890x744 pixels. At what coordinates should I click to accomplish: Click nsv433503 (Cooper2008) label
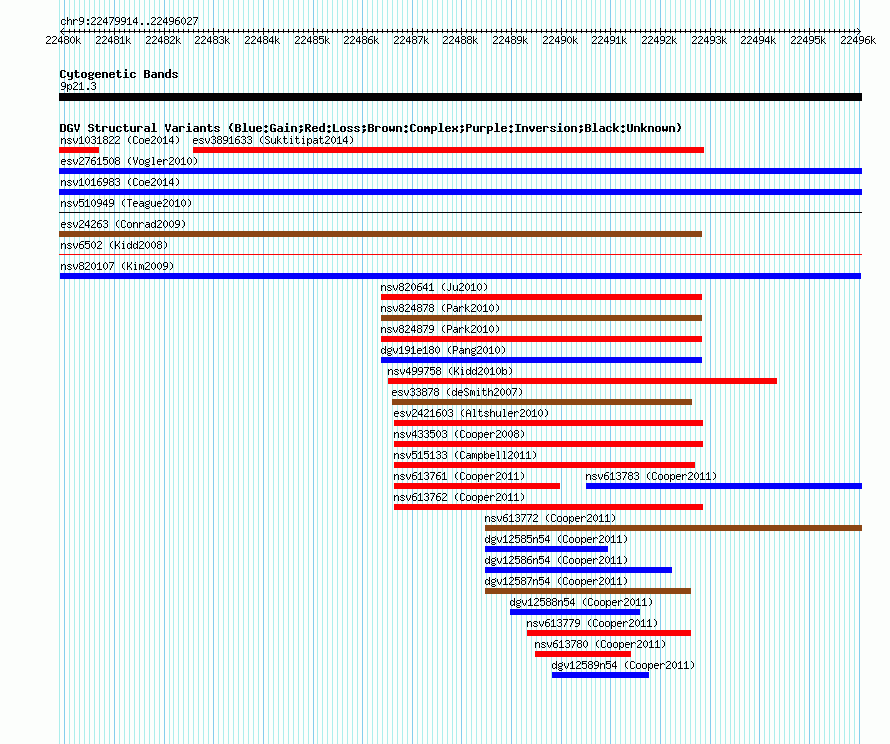point(459,434)
